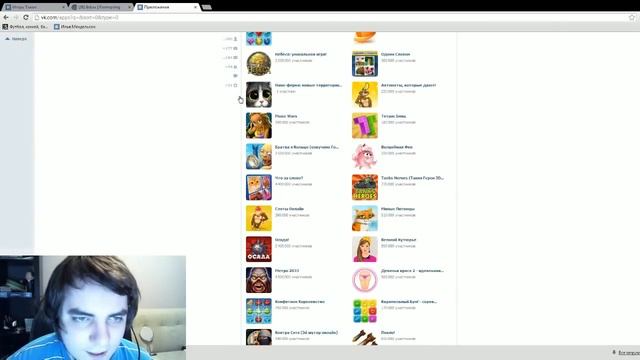Focus the vk.com address bar
This screenshot has width=640, height=360.
(x=331, y=18)
